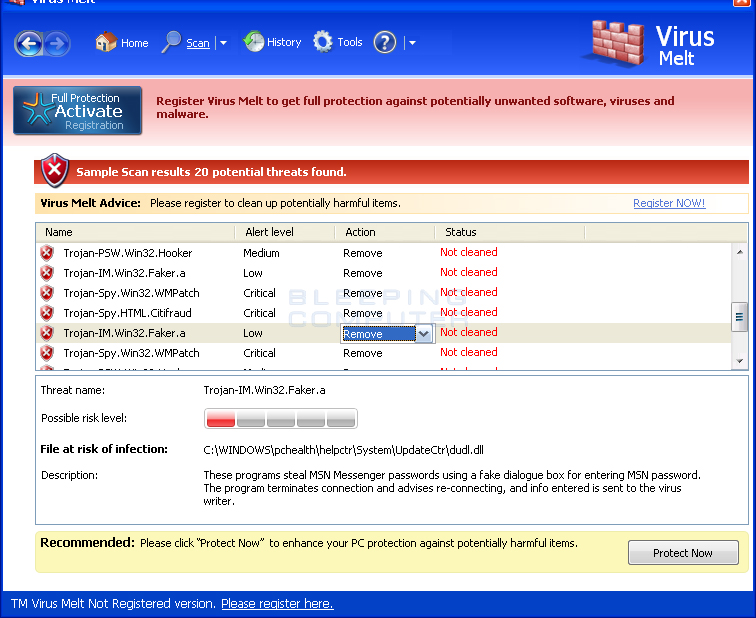Expand the Scan dropdown arrow
756x618 pixels.
coord(223,43)
